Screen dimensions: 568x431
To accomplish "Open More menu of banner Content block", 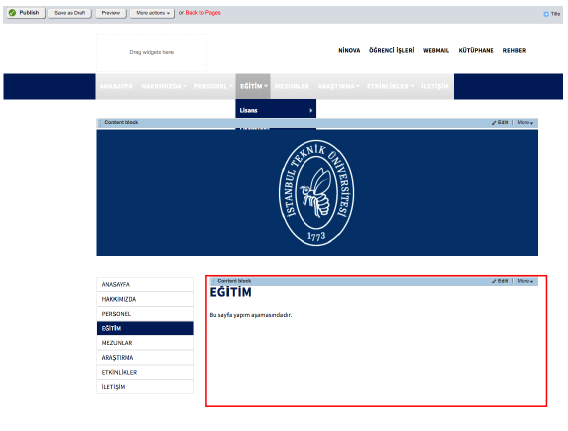I will point(525,122).
